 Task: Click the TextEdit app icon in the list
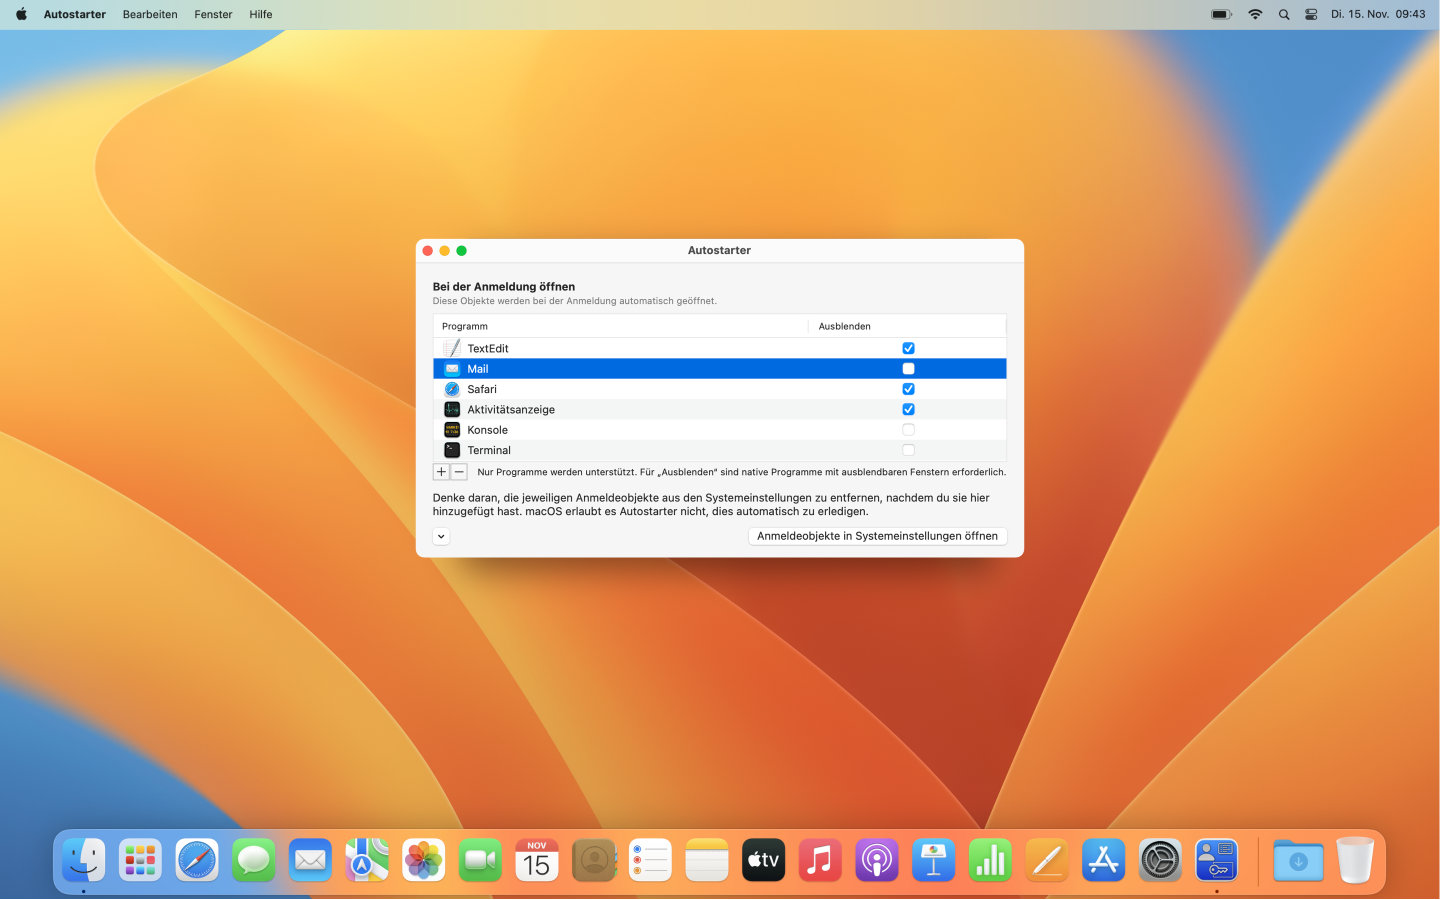click(452, 348)
